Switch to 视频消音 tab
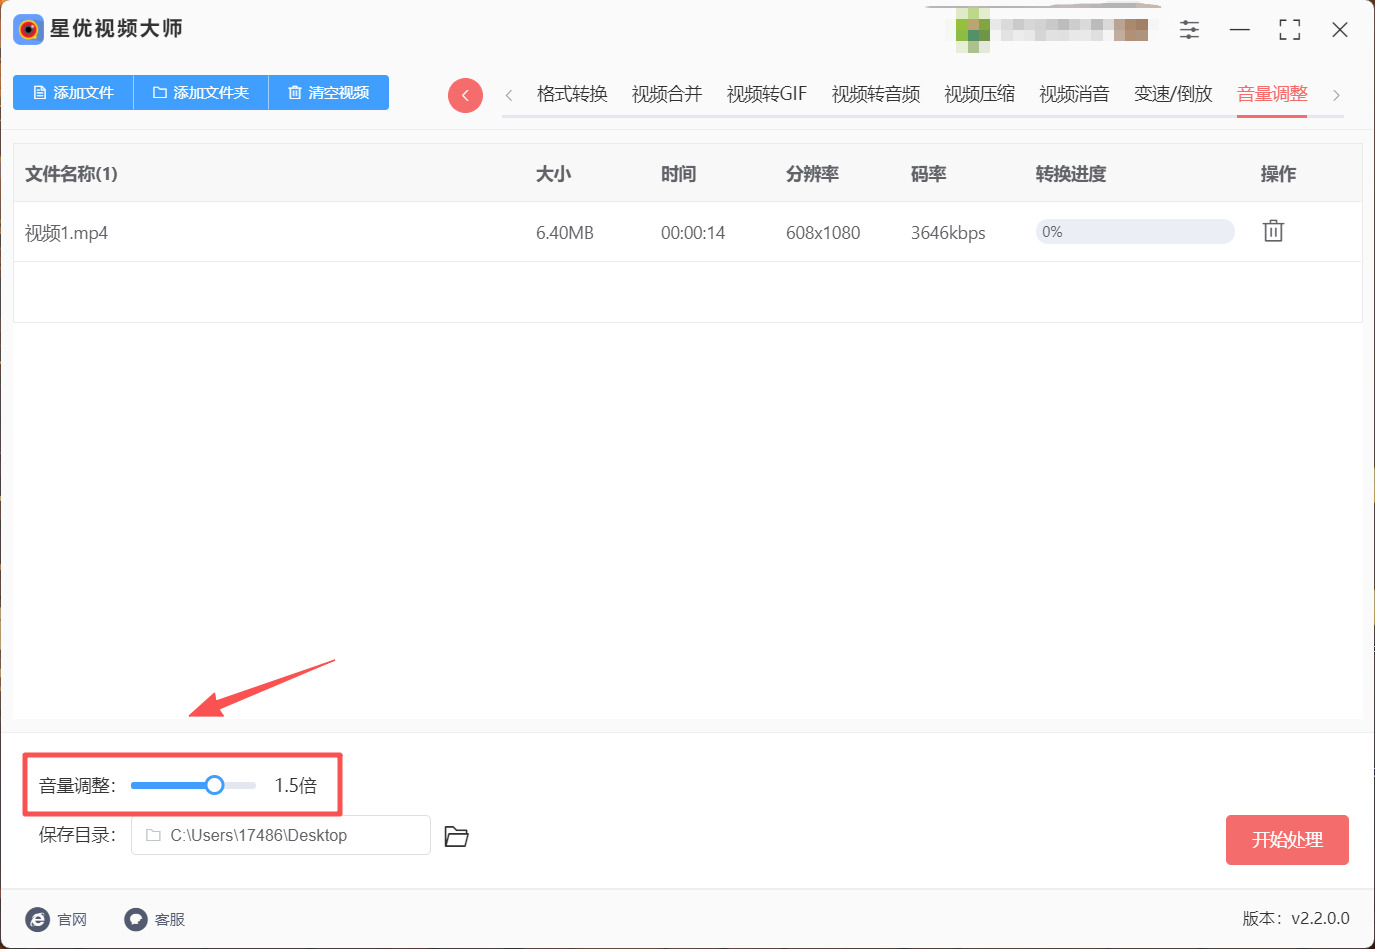 (1075, 94)
